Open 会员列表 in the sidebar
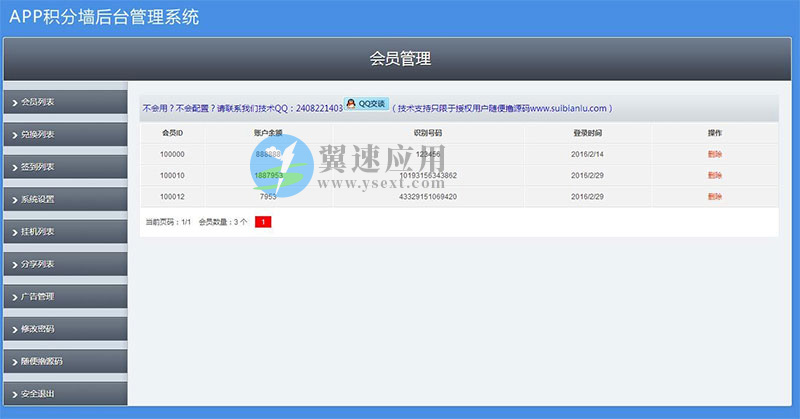 coord(38,102)
